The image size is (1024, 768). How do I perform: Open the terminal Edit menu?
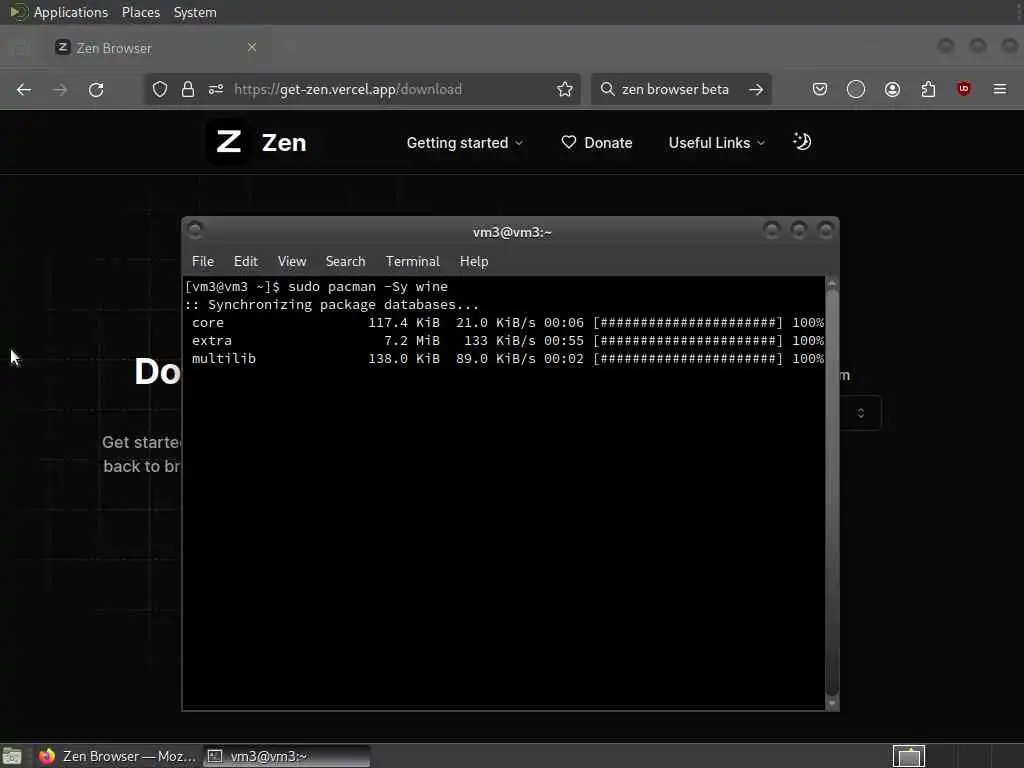(x=246, y=261)
